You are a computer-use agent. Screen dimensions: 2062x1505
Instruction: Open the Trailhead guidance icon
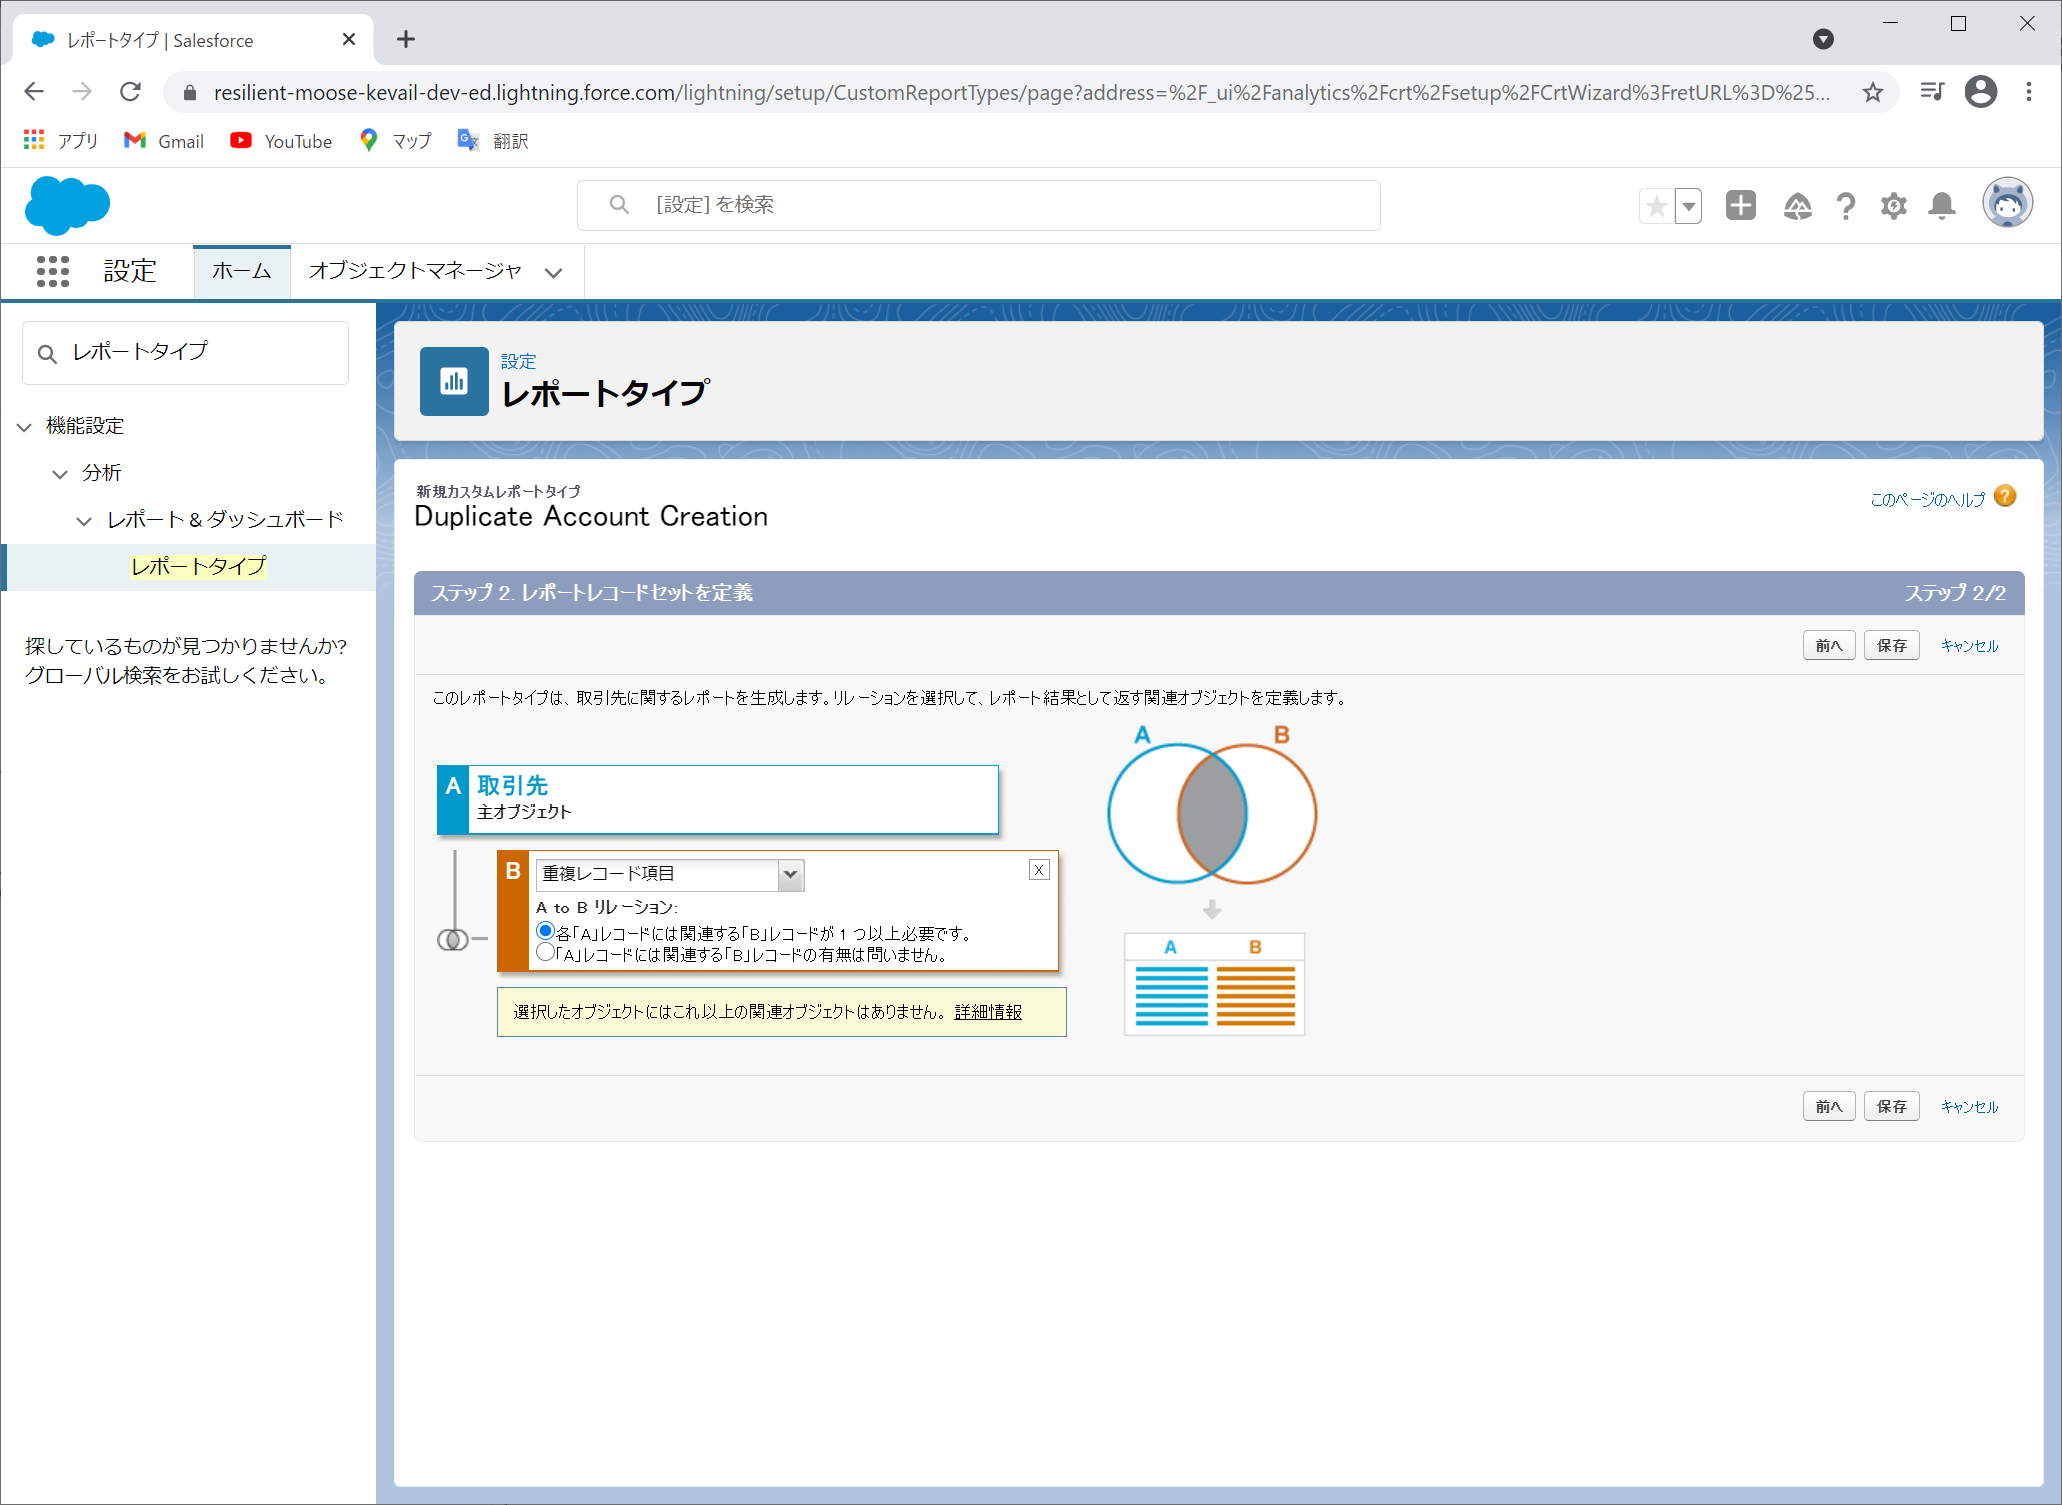1797,206
